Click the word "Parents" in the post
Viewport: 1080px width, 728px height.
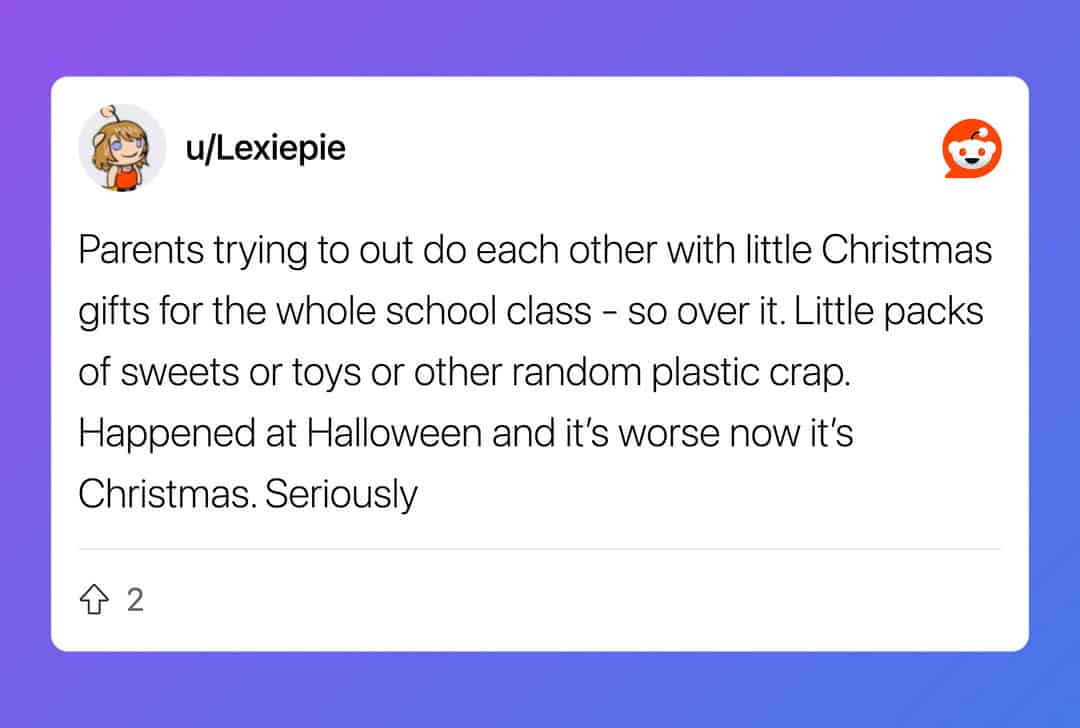coord(139,249)
